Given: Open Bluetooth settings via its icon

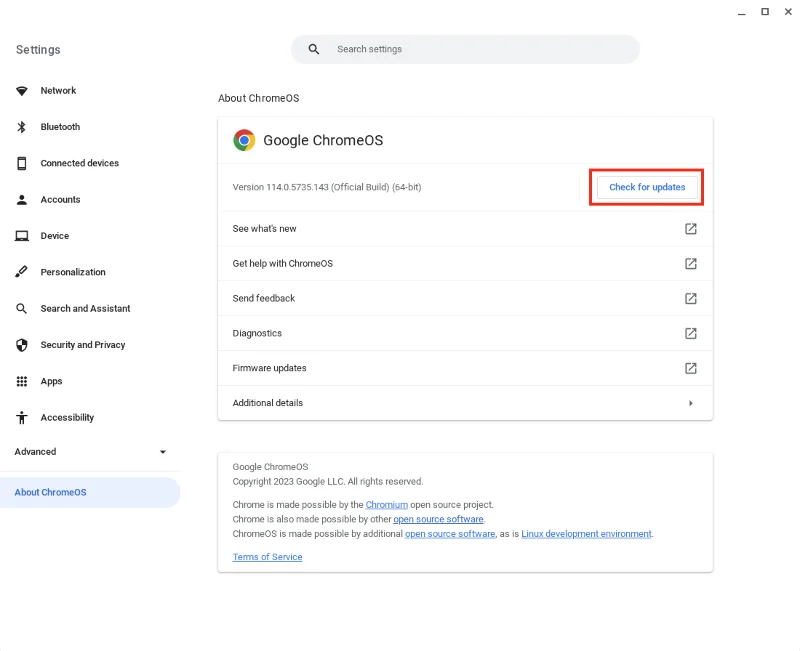Looking at the screenshot, I should tap(21, 126).
